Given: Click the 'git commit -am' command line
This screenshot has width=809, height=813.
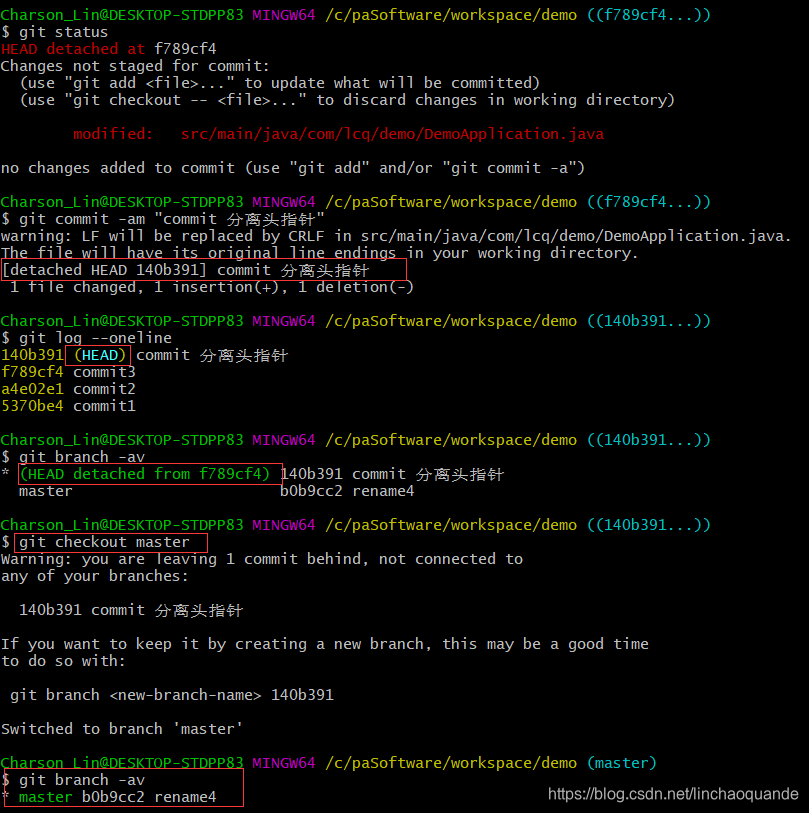Looking at the screenshot, I should pyautogui.click(x=162, y=219).
